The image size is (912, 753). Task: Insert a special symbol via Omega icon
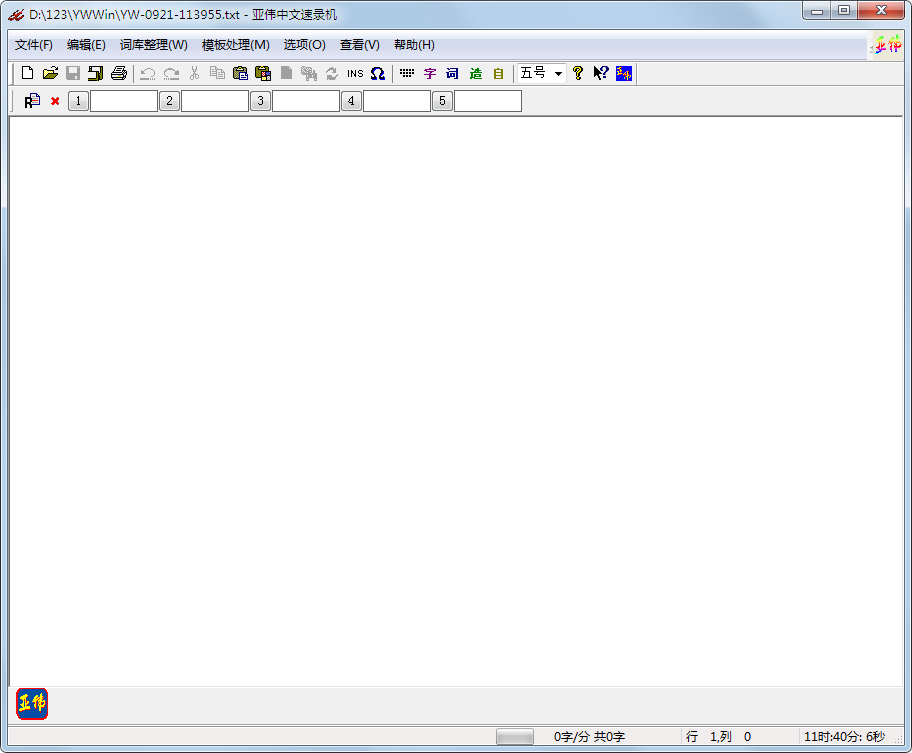(x=377, y=73)
